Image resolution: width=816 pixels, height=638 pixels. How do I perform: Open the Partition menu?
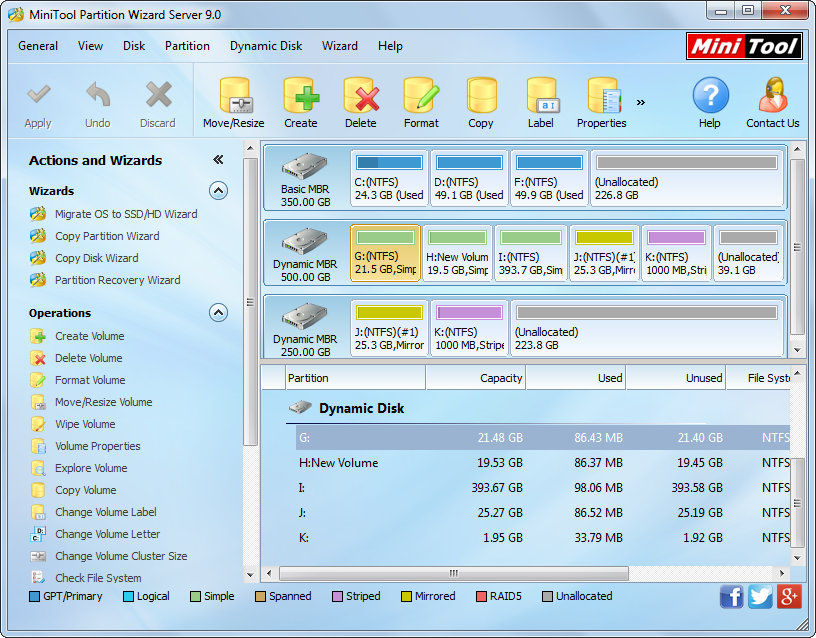(187, 46)
